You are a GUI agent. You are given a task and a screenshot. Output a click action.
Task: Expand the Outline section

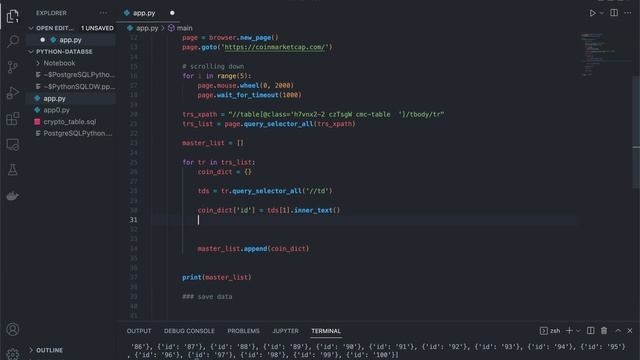49,350
